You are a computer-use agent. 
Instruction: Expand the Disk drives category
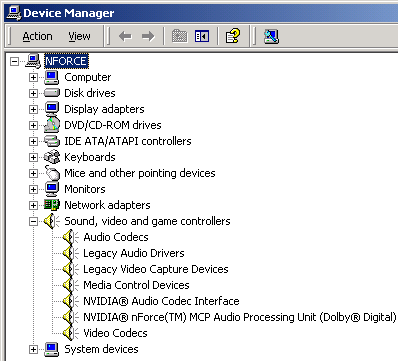33,93
